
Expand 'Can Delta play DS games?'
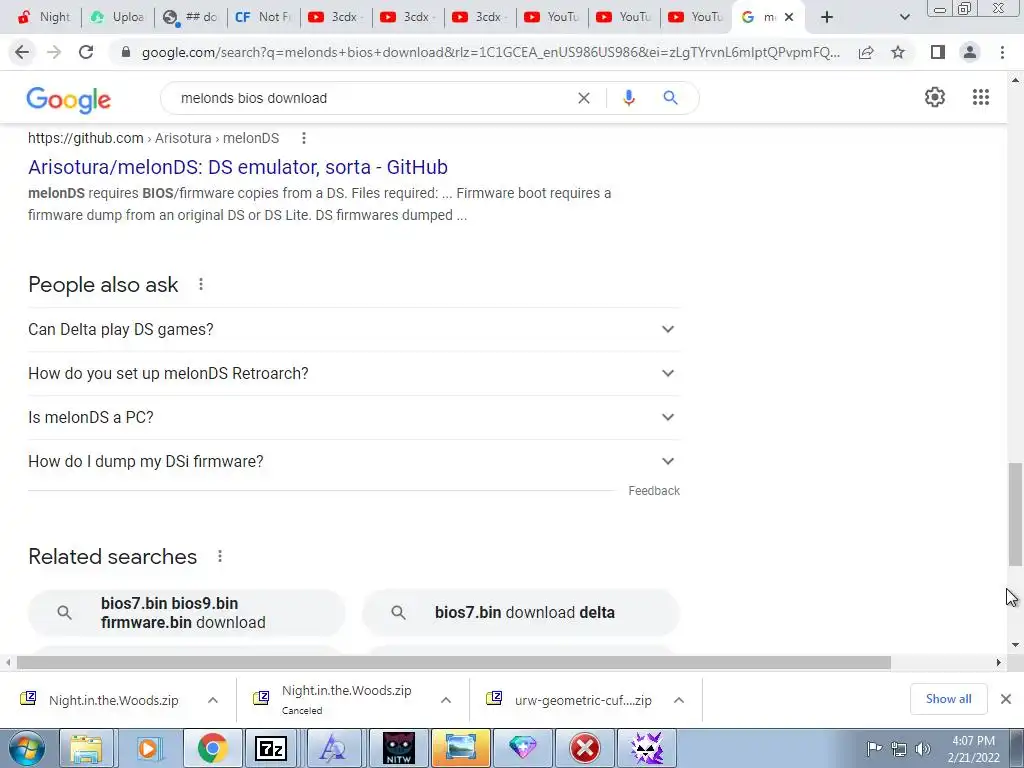tap(353, 329)
